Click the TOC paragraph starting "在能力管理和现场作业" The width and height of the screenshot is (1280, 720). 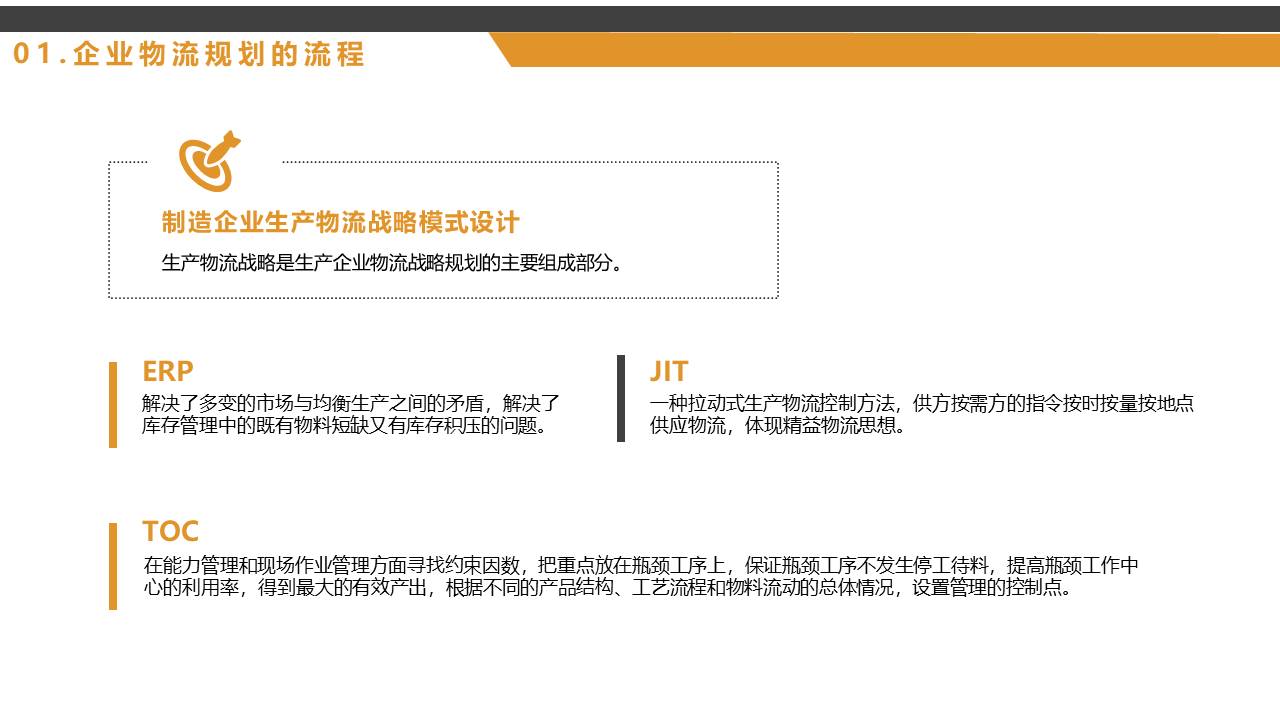pyautogui.click(x=641, y=577)
